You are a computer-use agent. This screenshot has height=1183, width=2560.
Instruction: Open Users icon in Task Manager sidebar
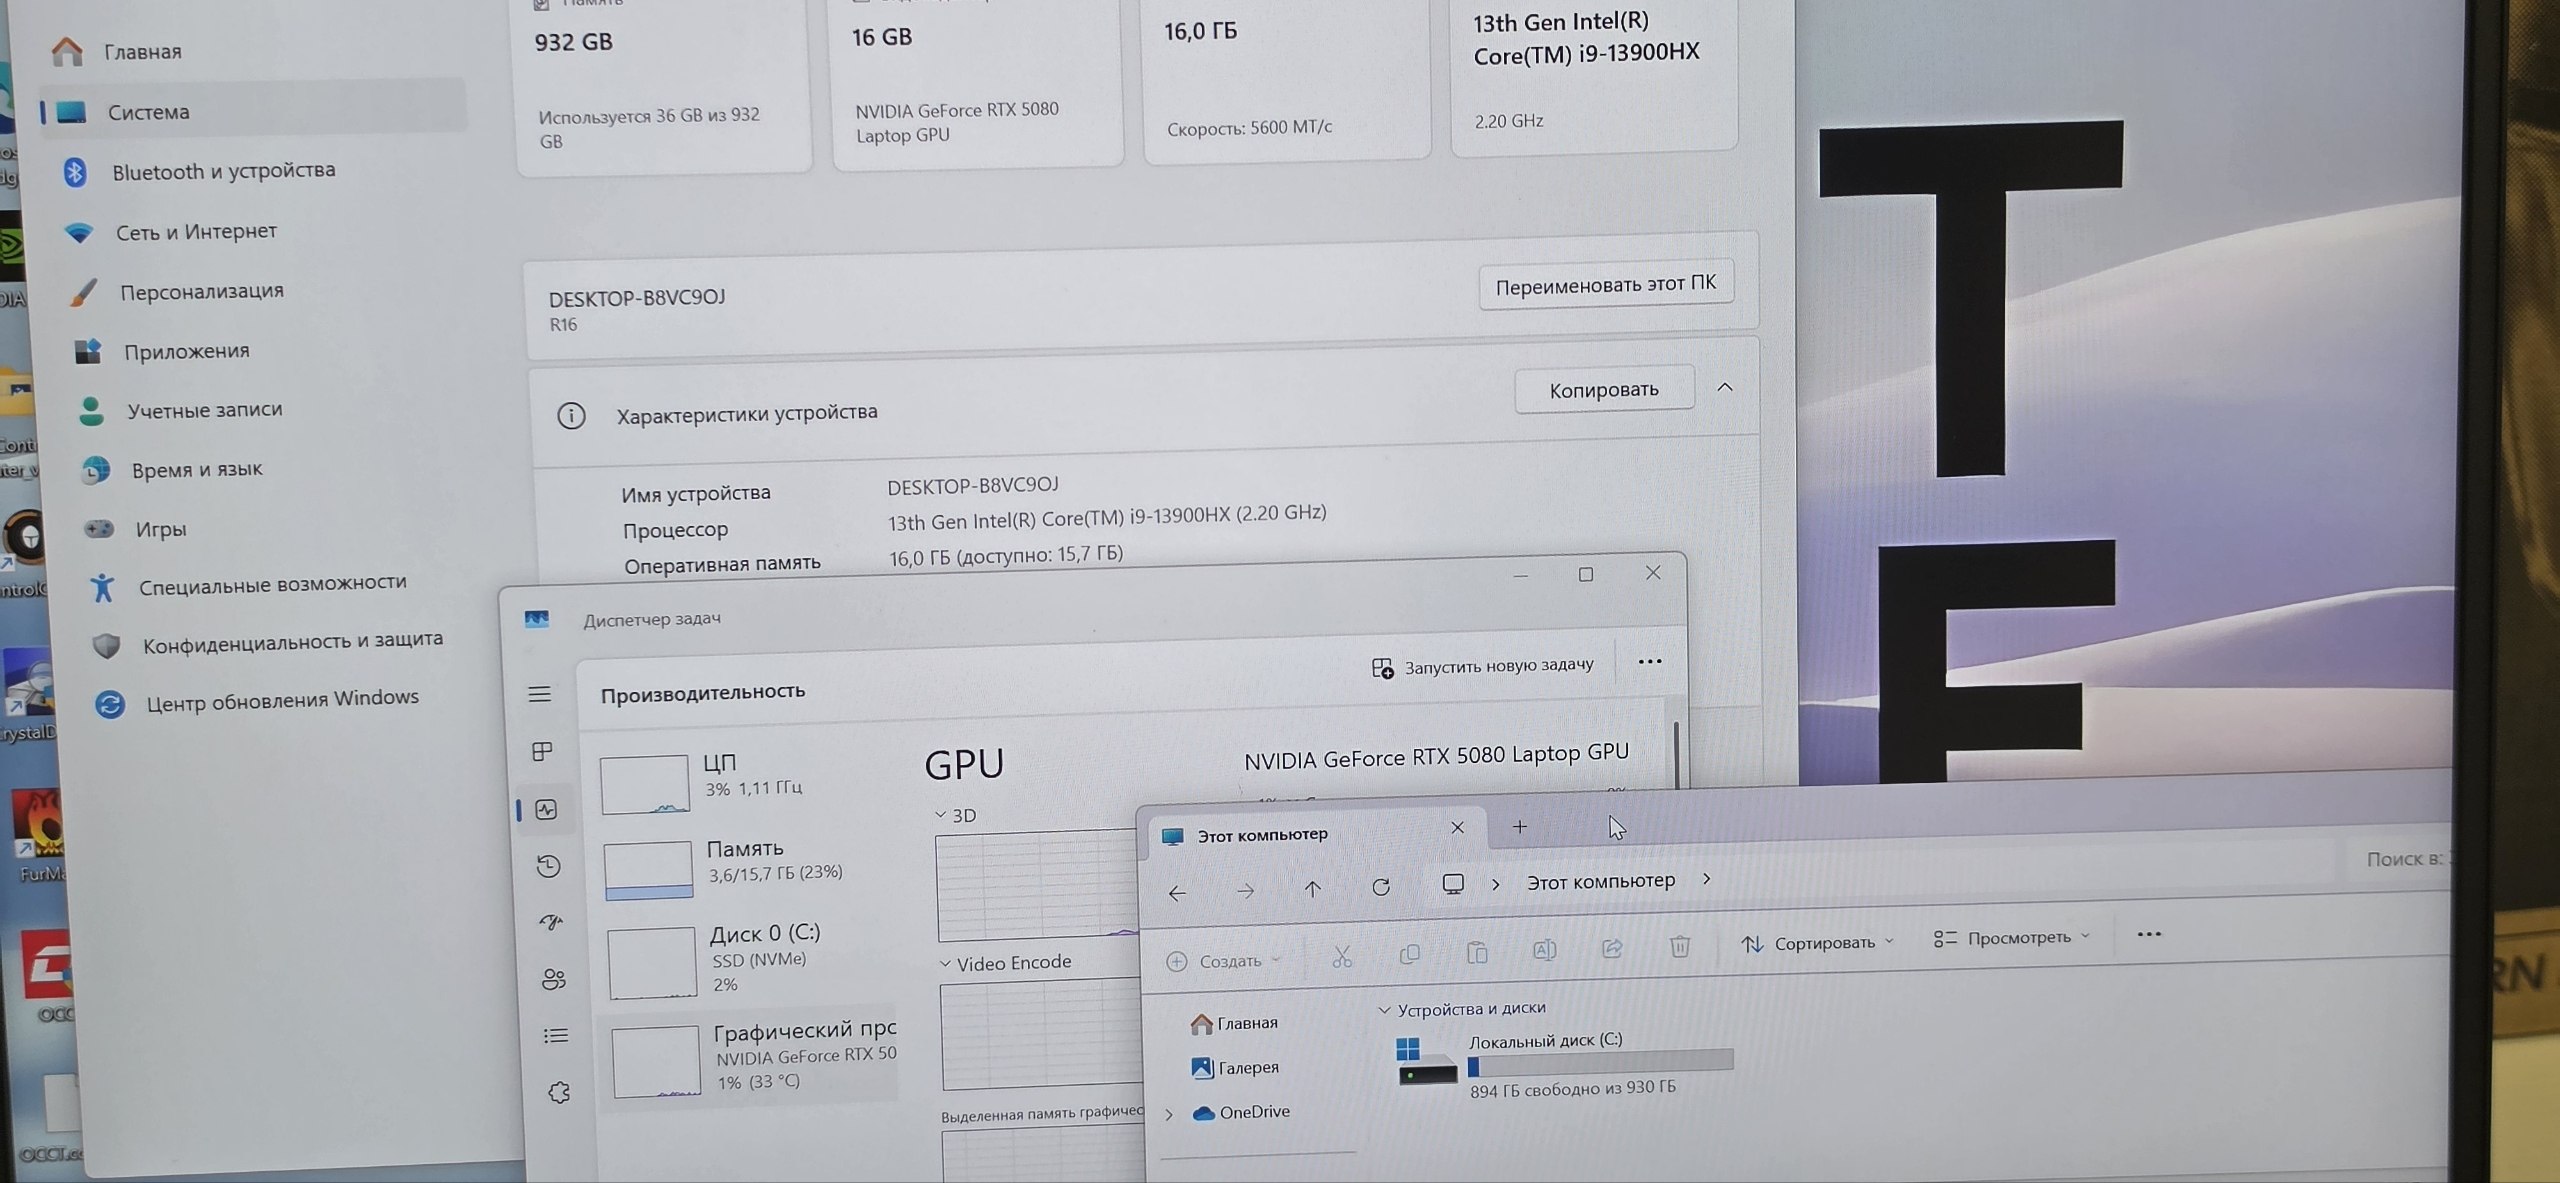click(x=553, y=979)
